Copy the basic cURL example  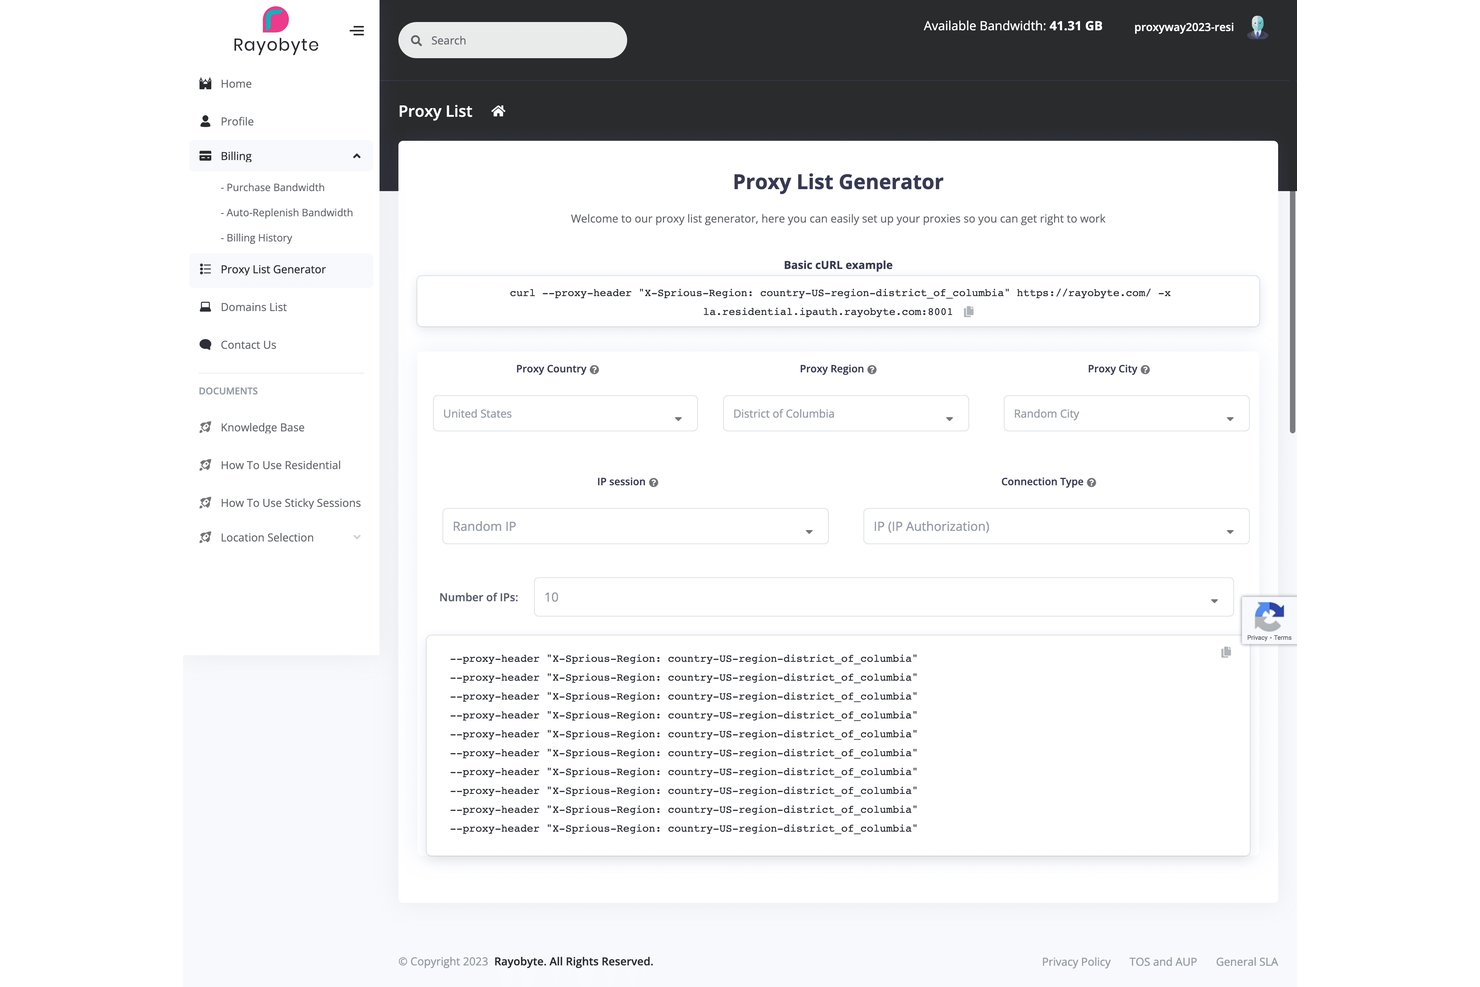tap(968, 312)
